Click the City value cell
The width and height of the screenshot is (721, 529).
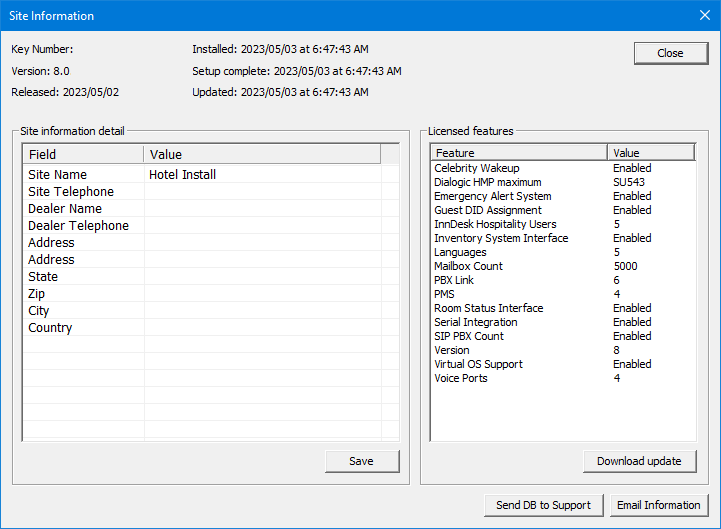coord(262,311)
